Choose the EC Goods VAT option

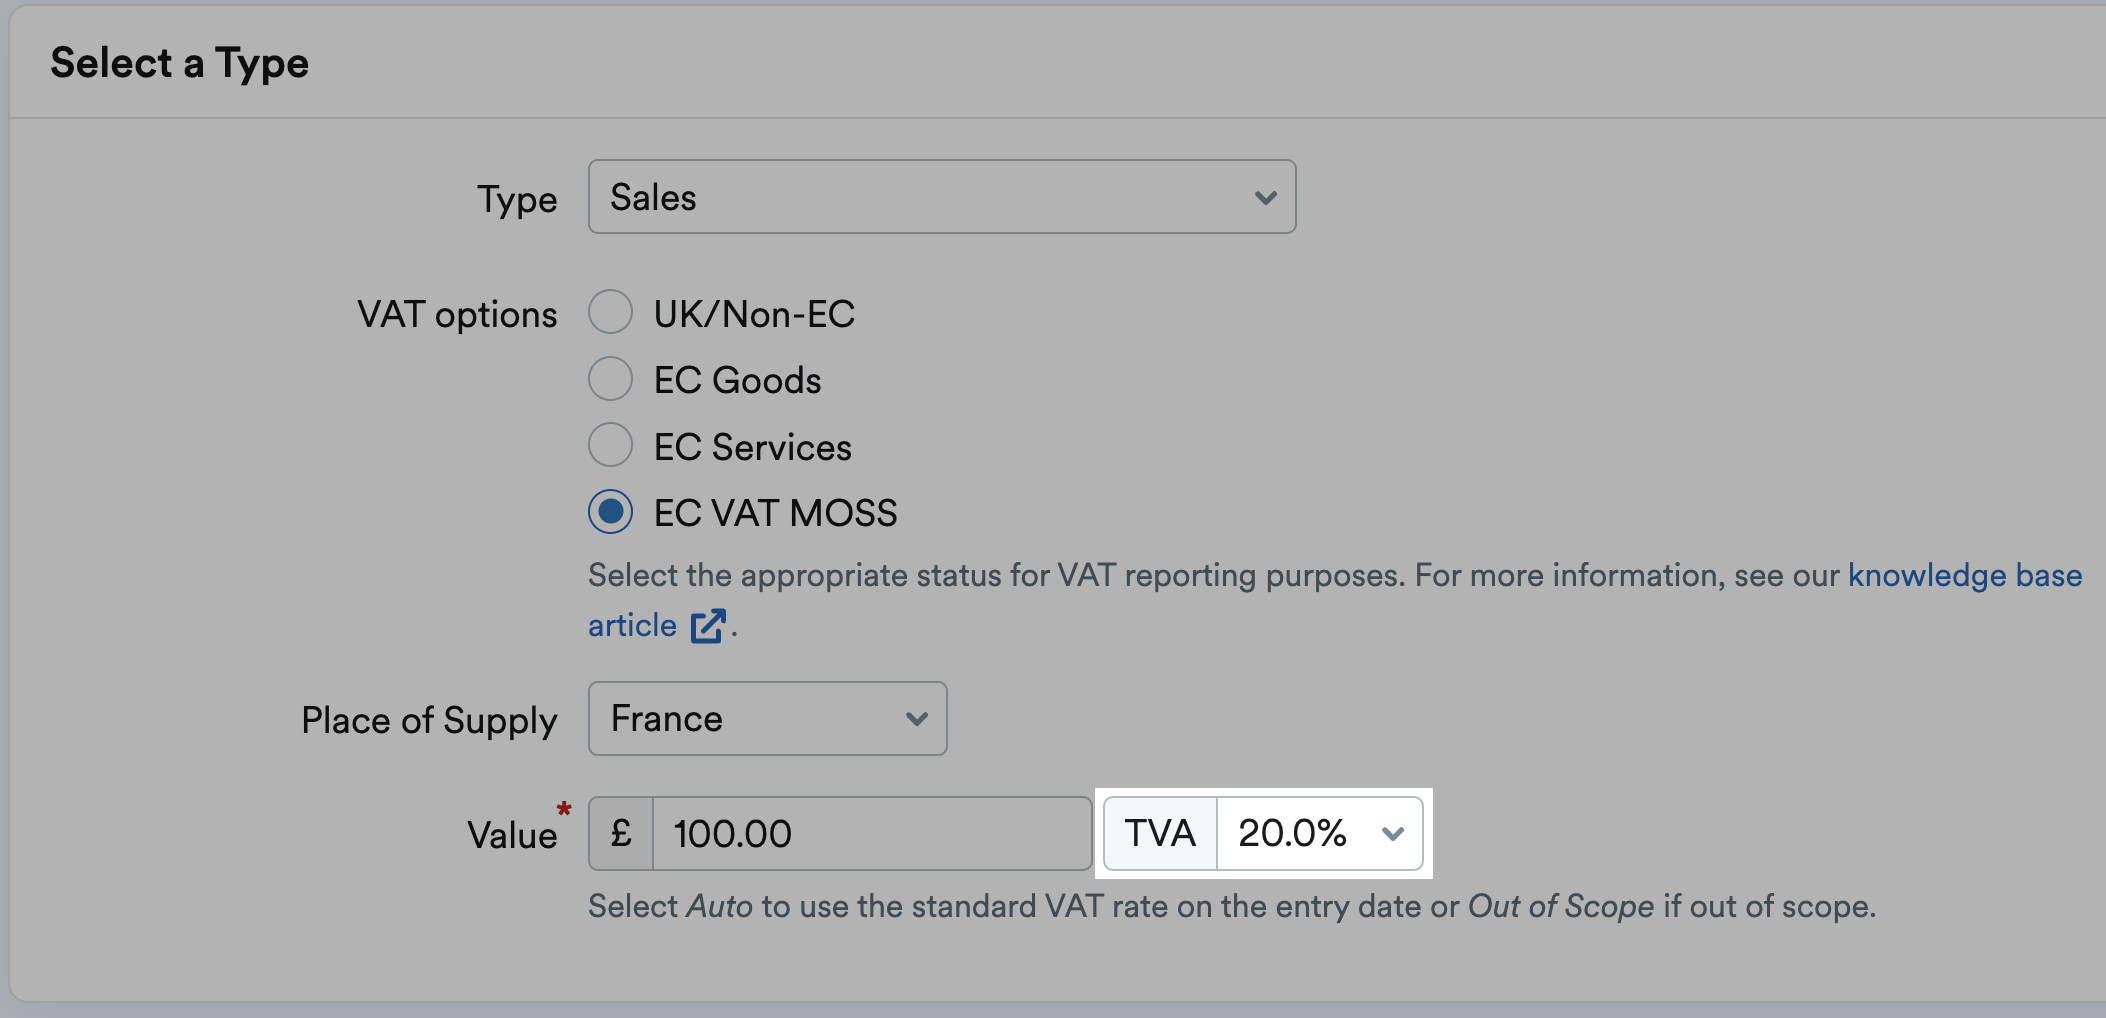point(610,379)
